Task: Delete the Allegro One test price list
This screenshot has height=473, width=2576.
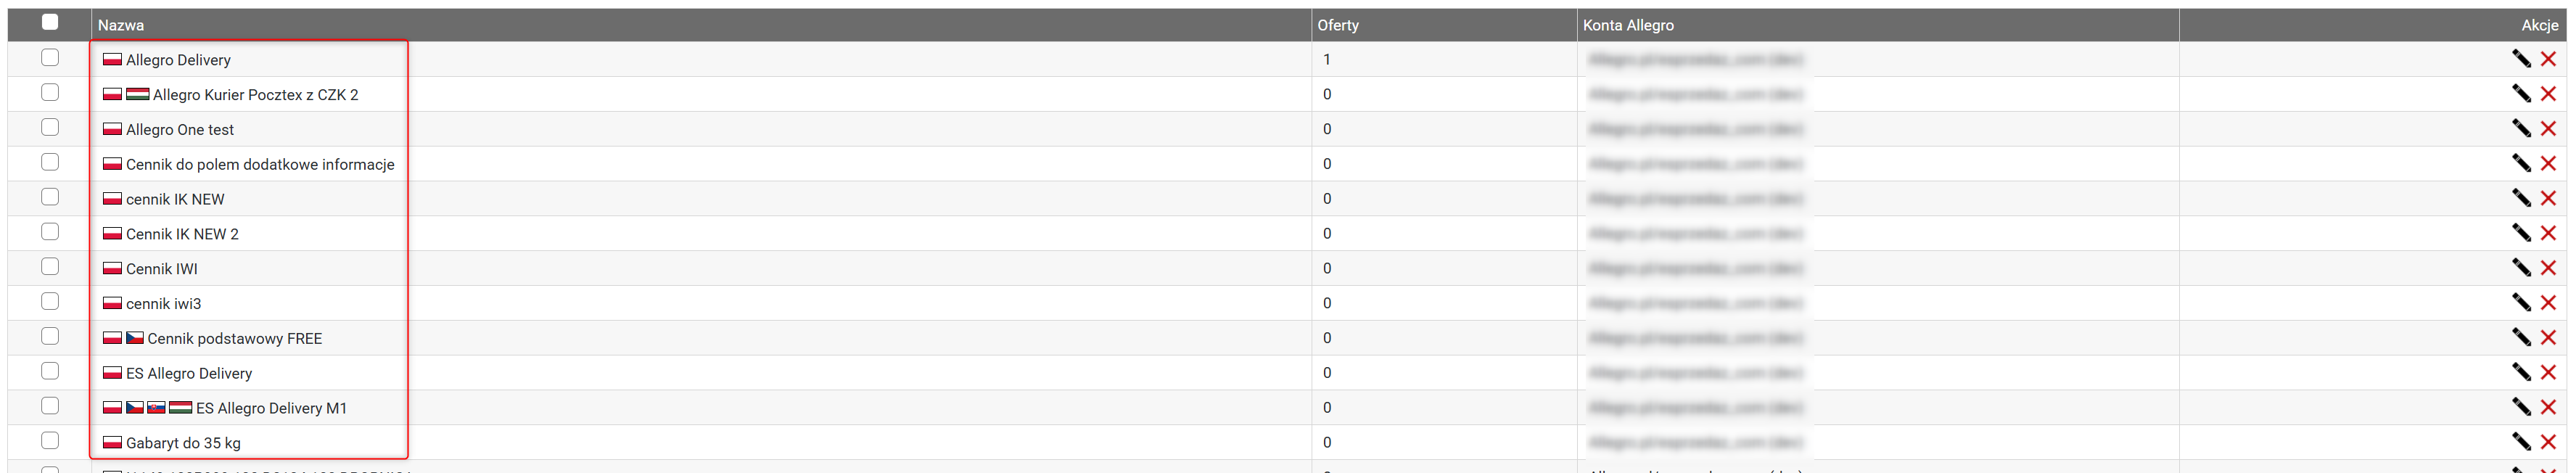Action: 2548,129
